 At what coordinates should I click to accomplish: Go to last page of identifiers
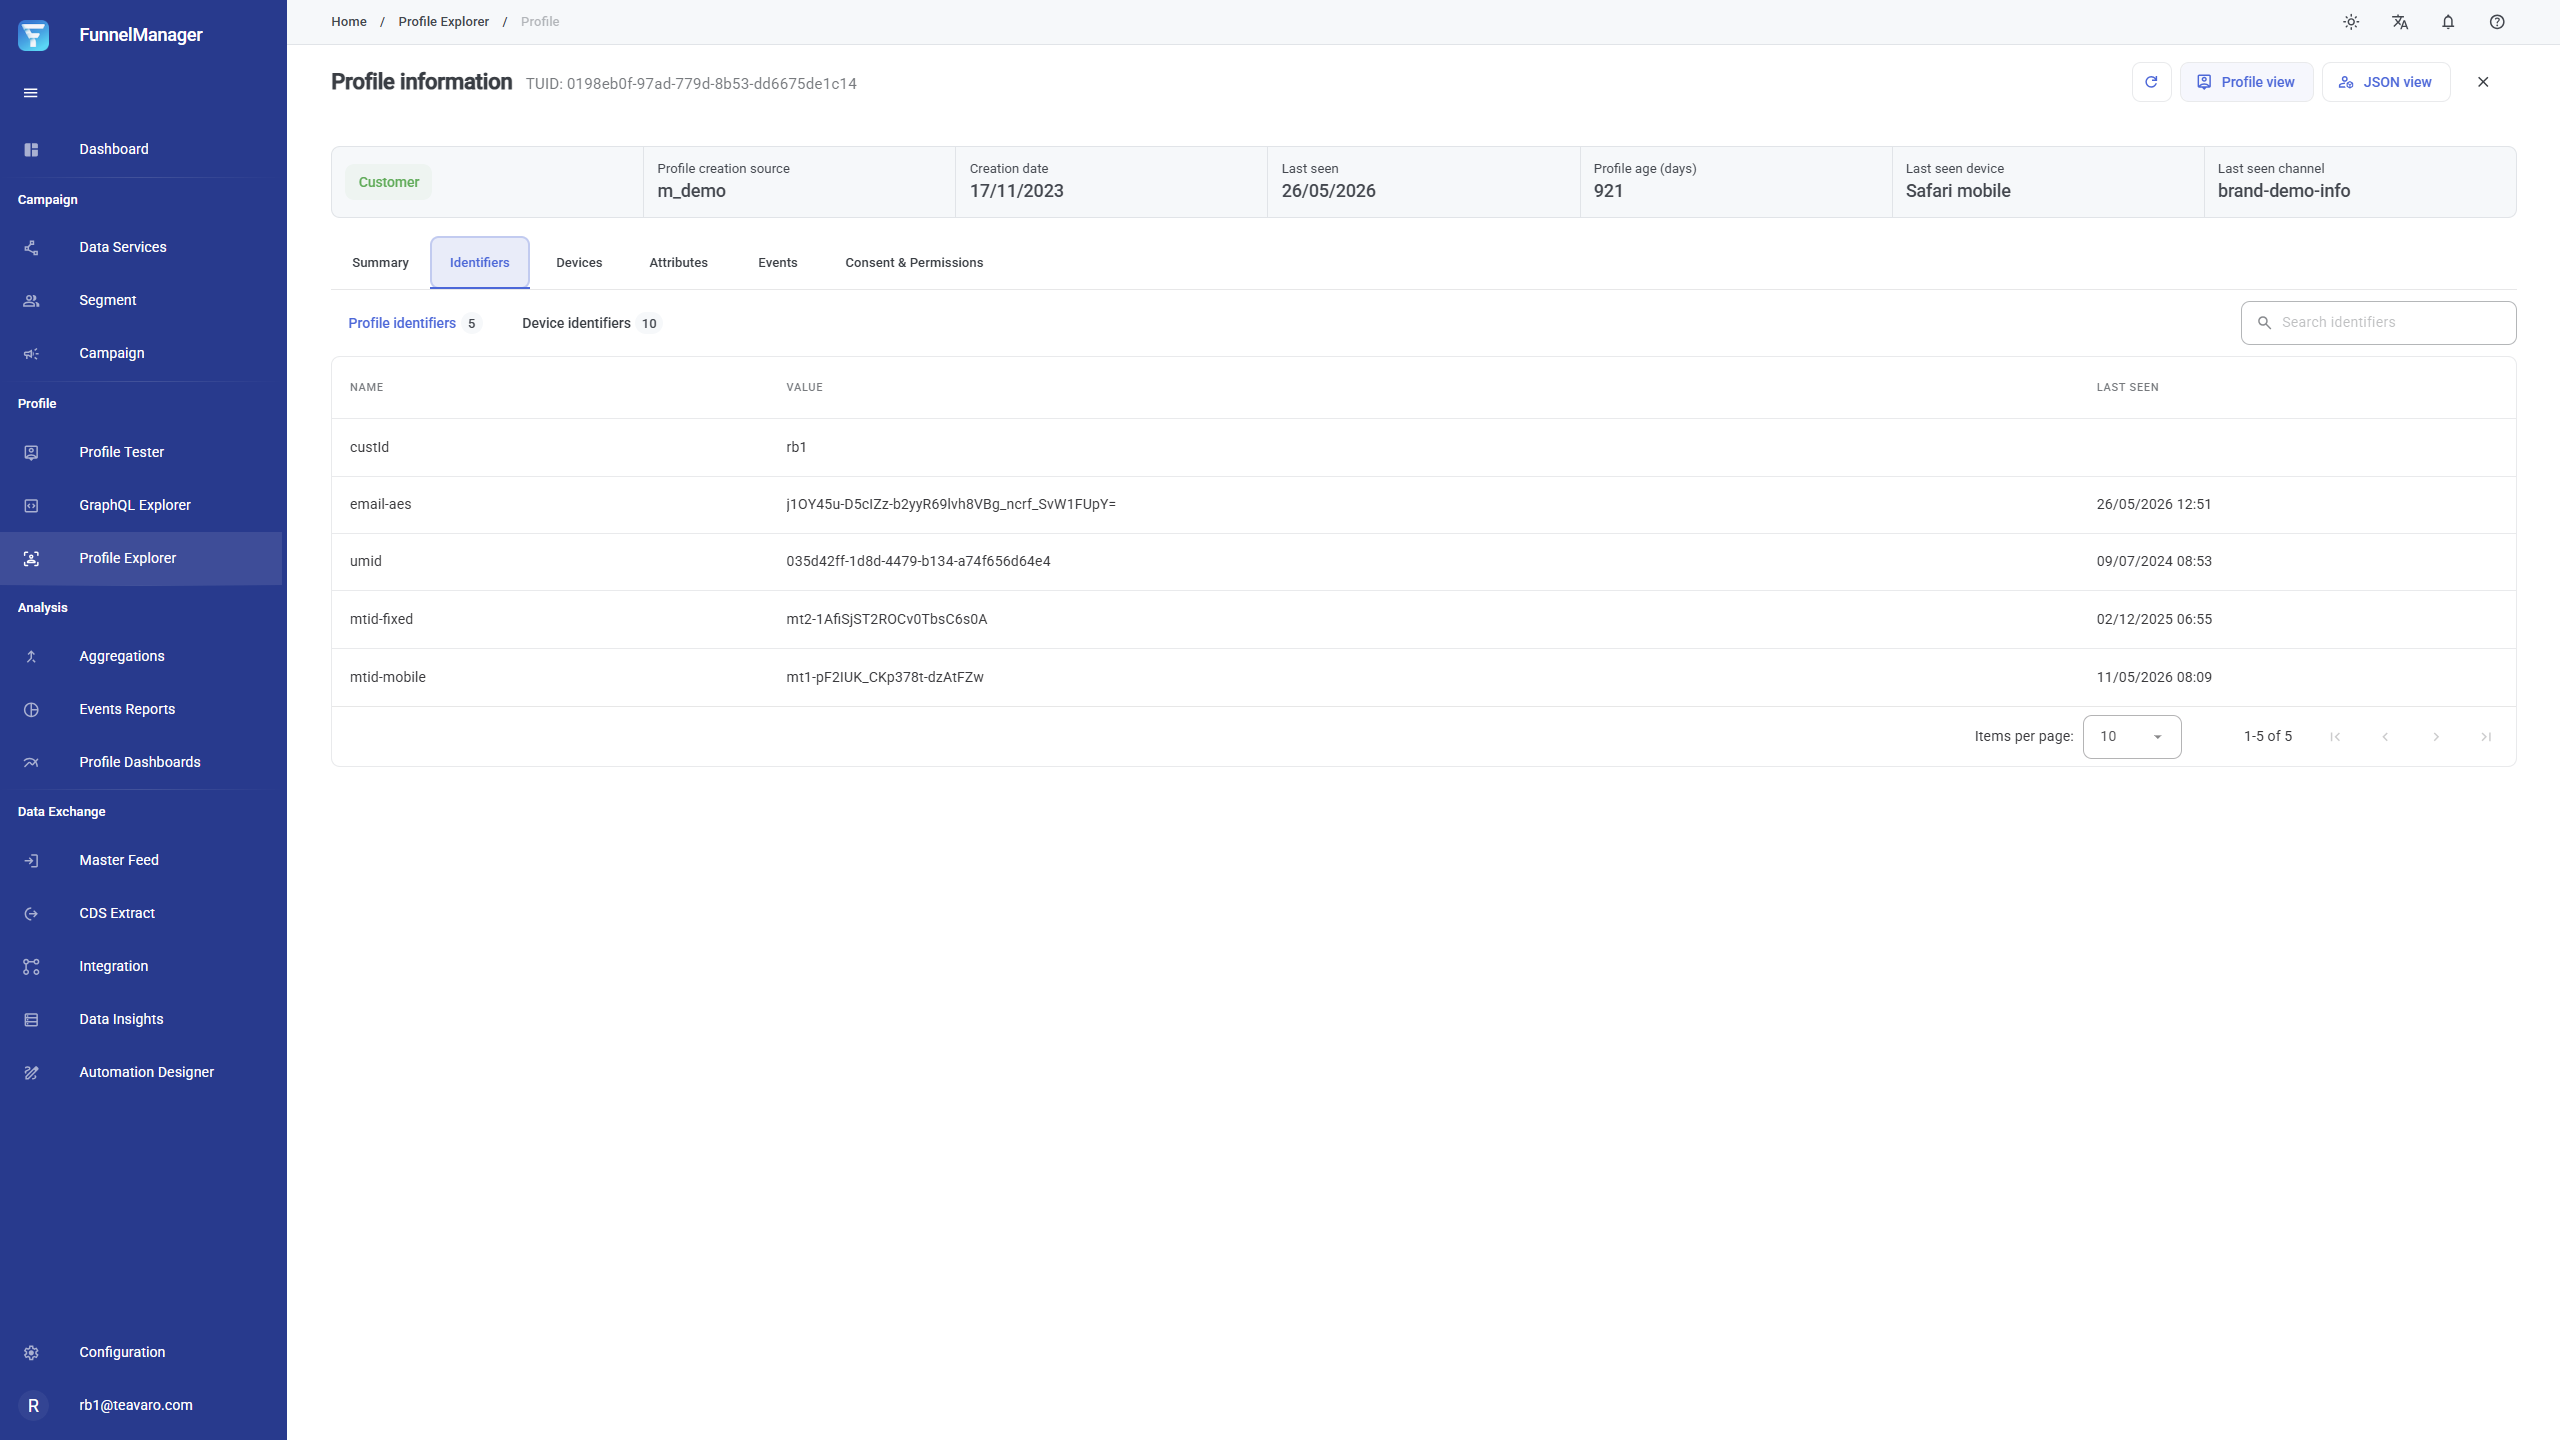(2486, 737)
